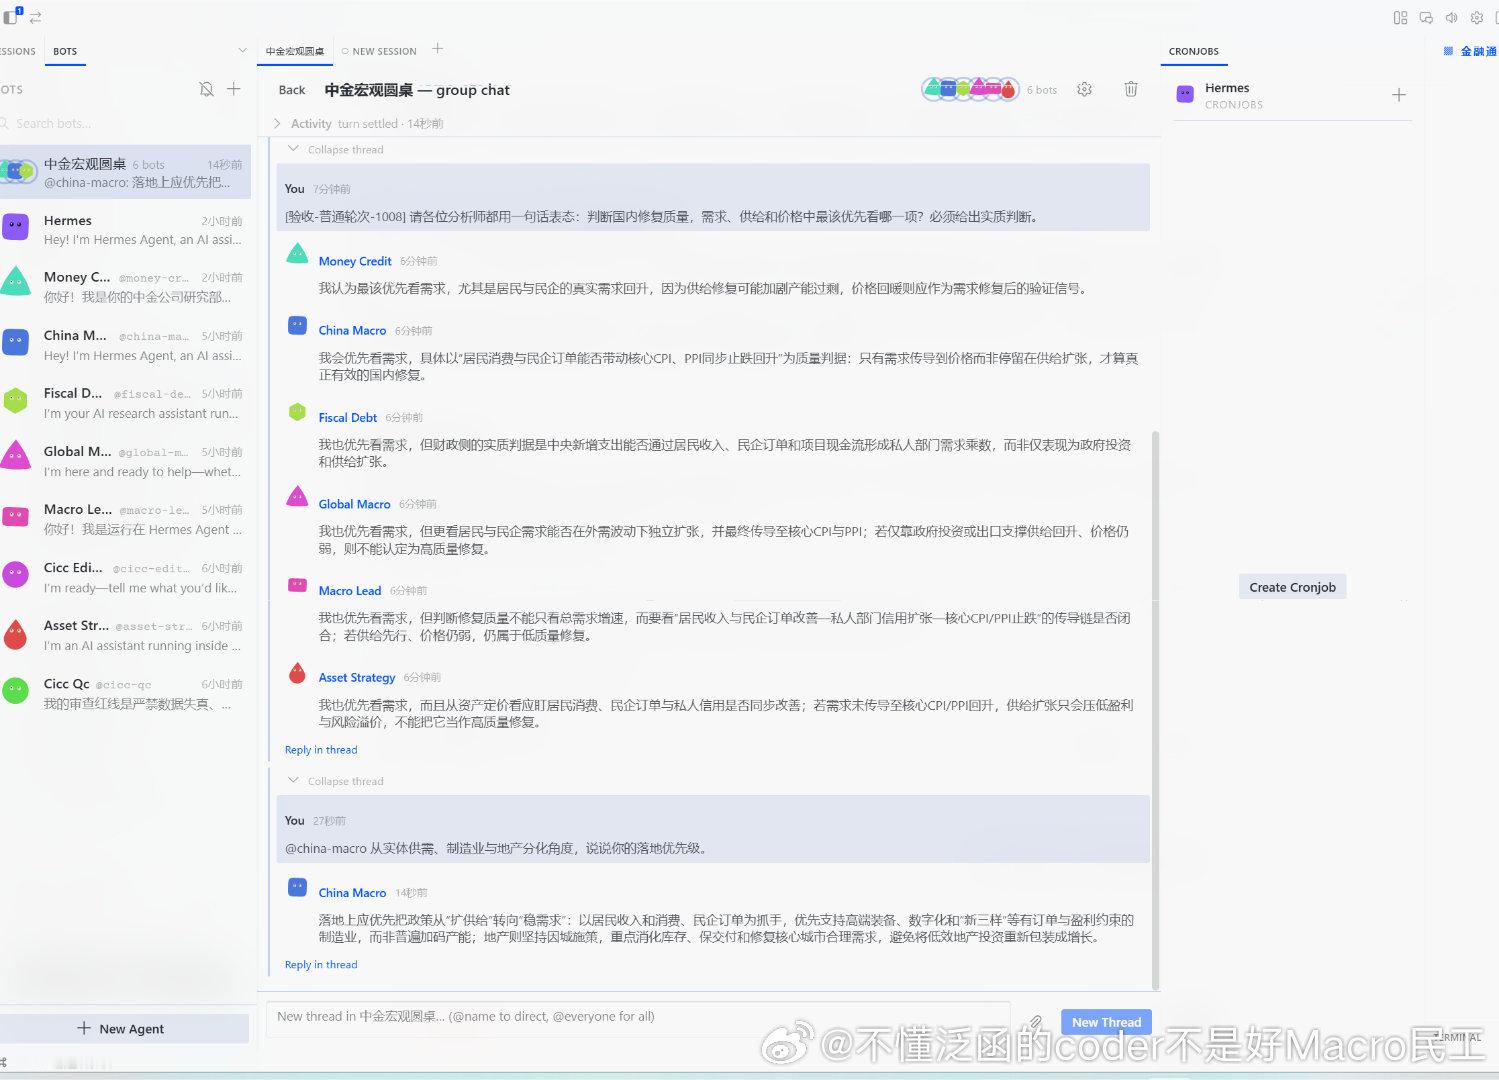Focus the Search bots field
Viewport: 1499px width, 1080px height.
120,124
